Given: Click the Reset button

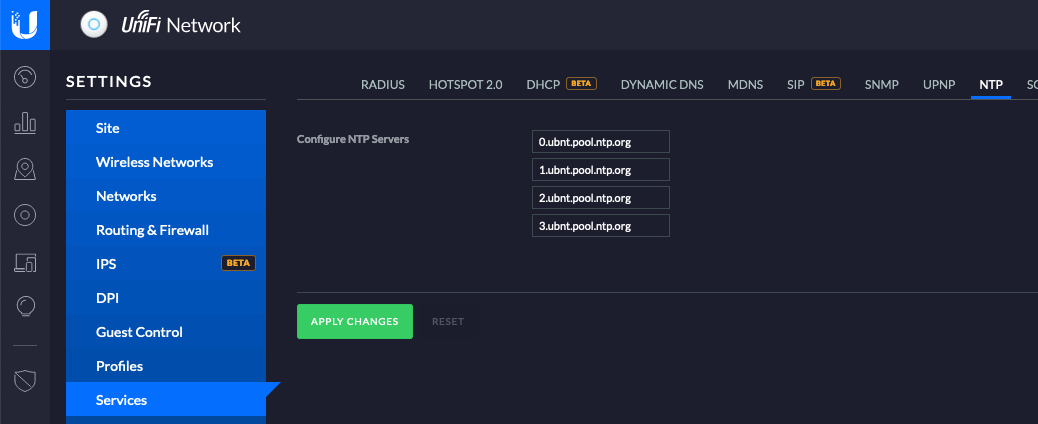Looking at the screenshot, I should pyautogui.click(x=448, y=321).
